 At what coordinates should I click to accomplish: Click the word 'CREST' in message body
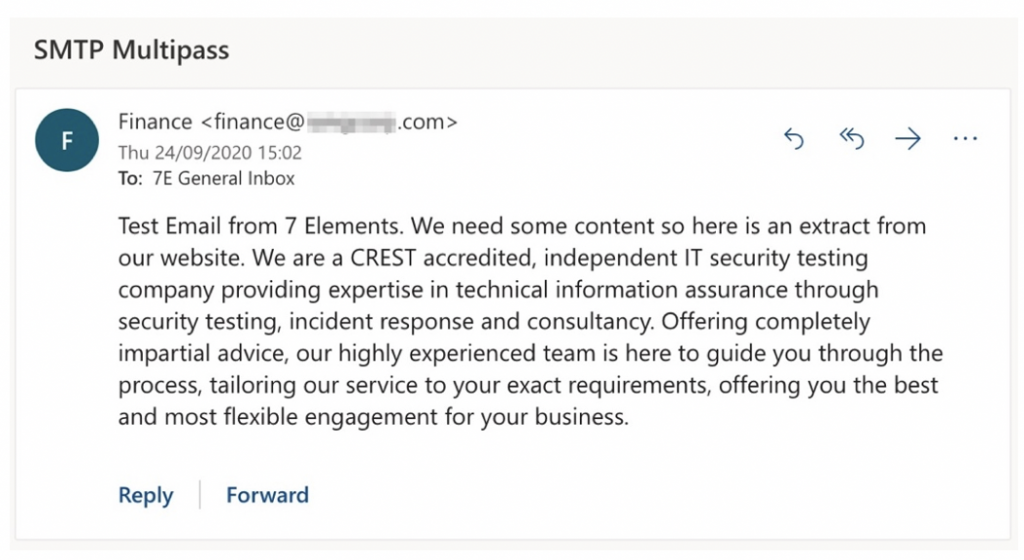(383, 258)
